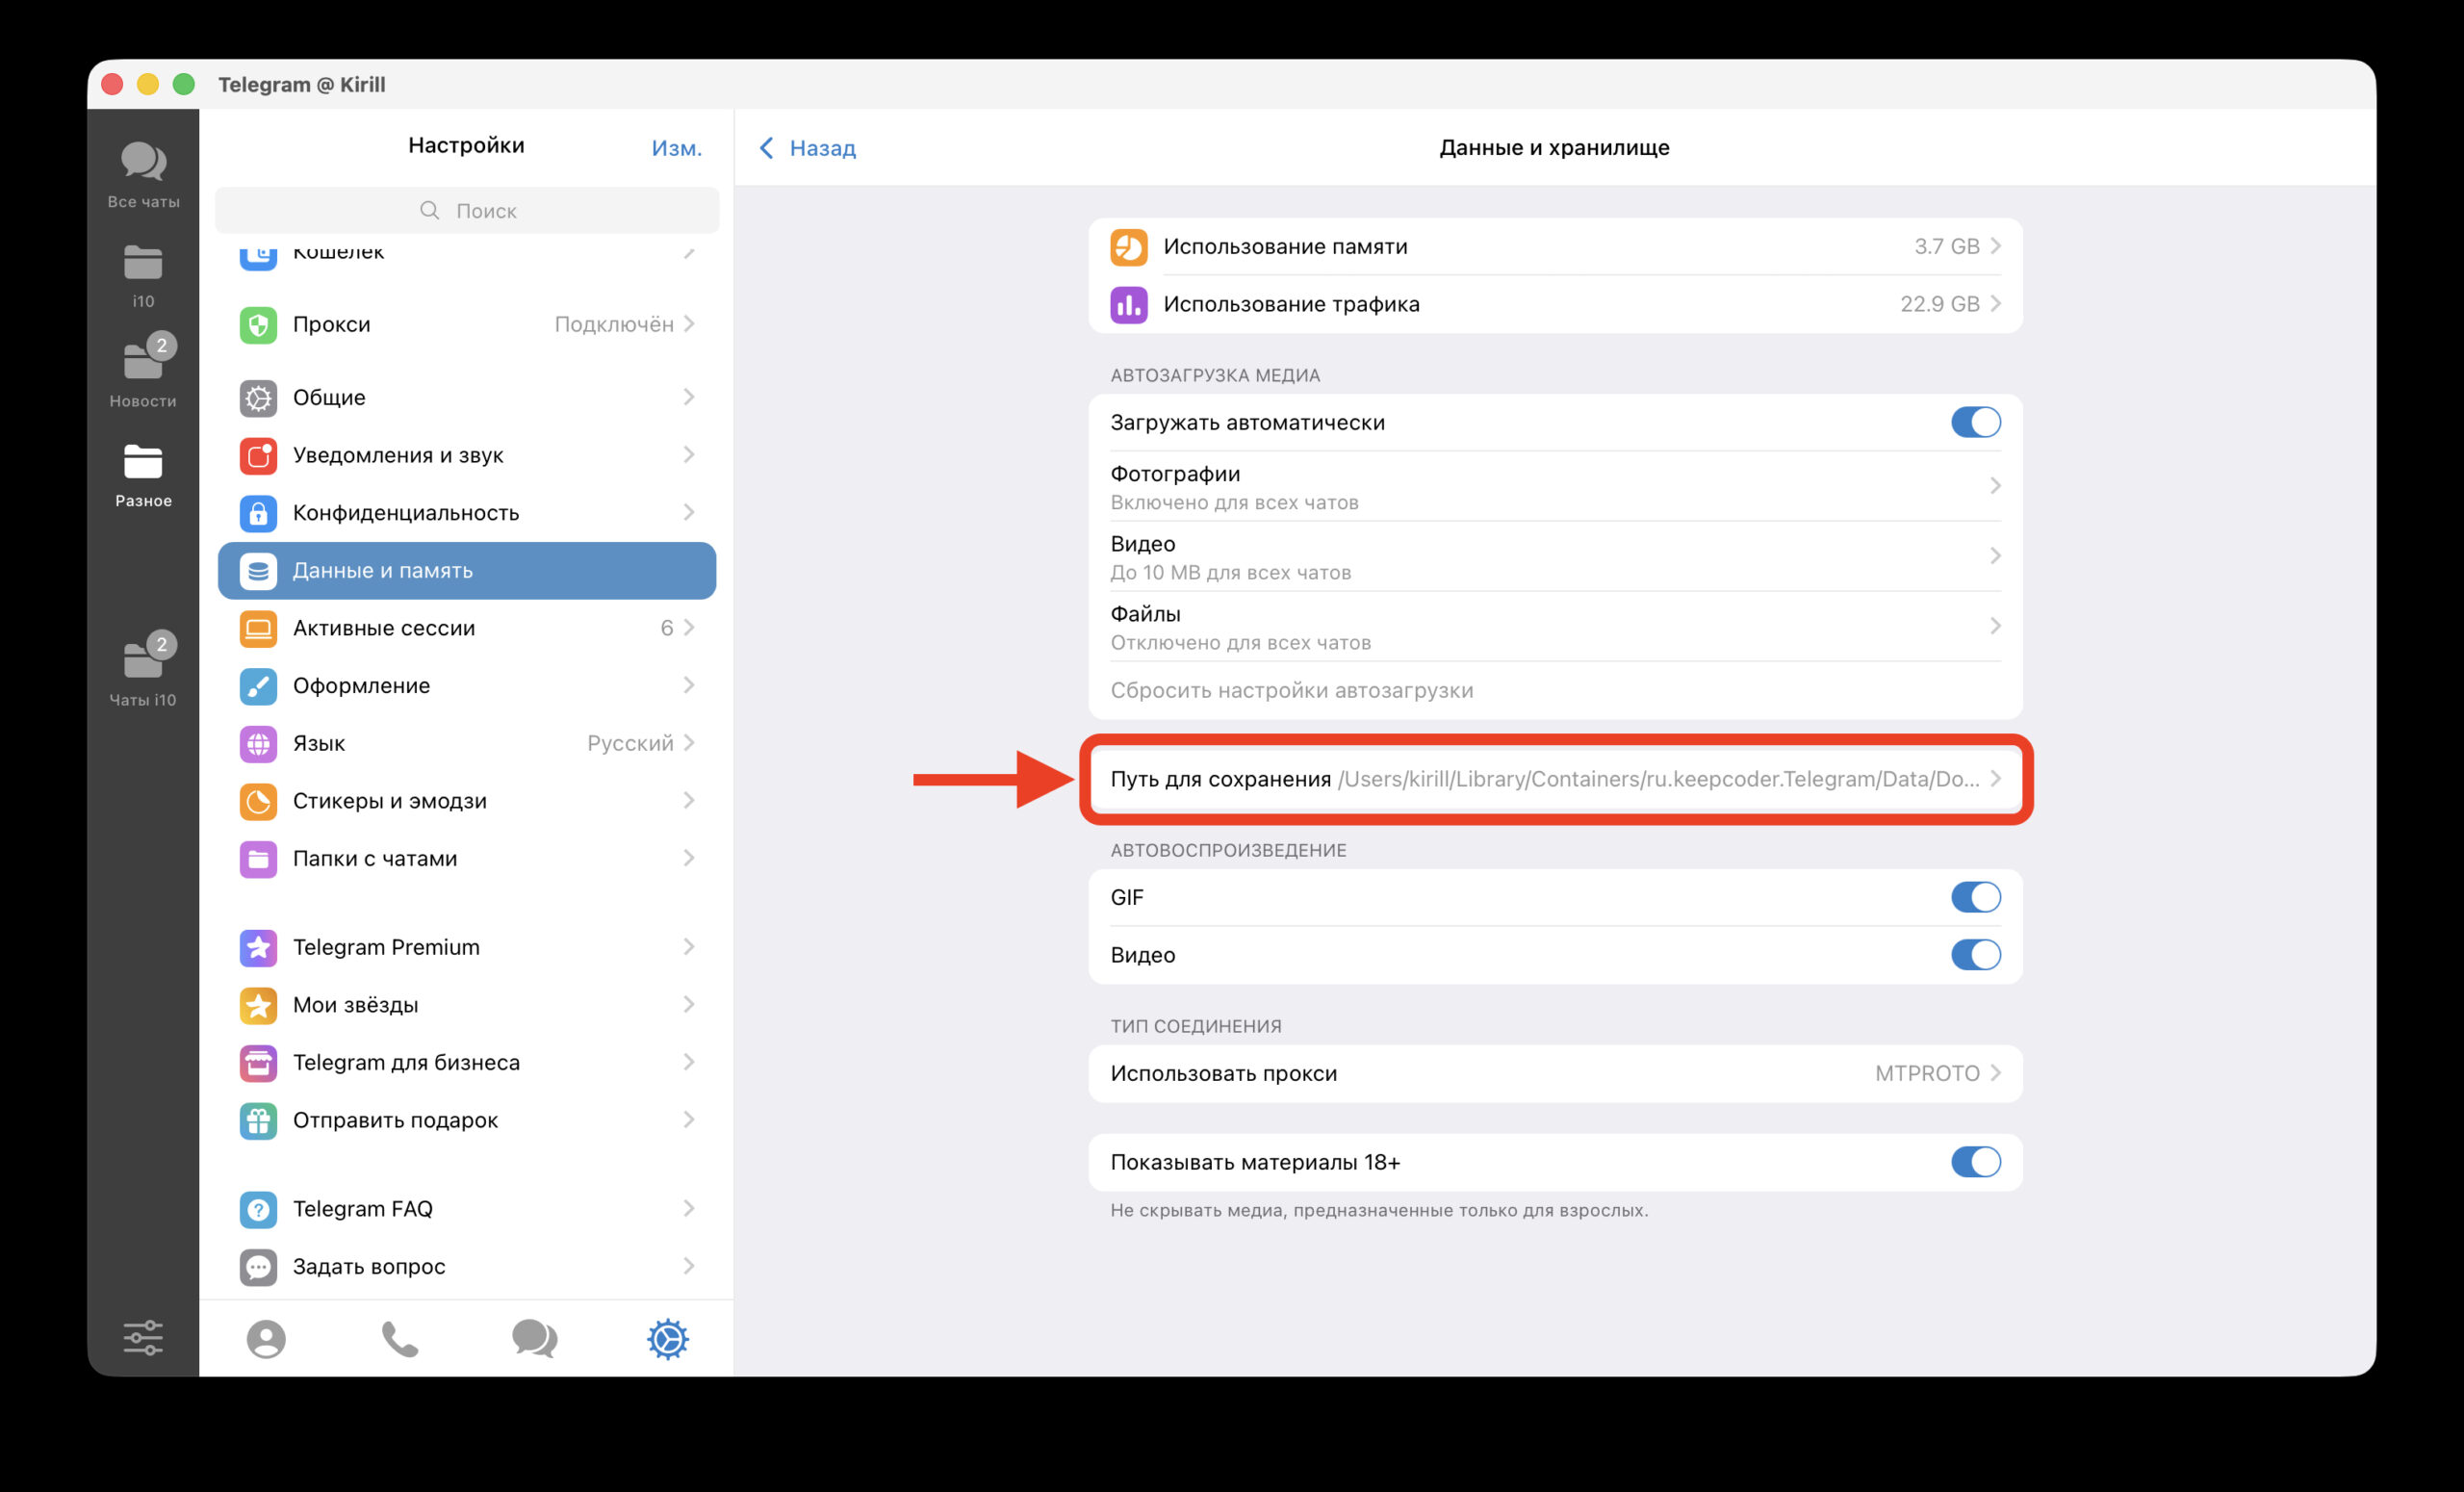
Task: Open the Все чаты sidebar icon
Action: (143, 170)
